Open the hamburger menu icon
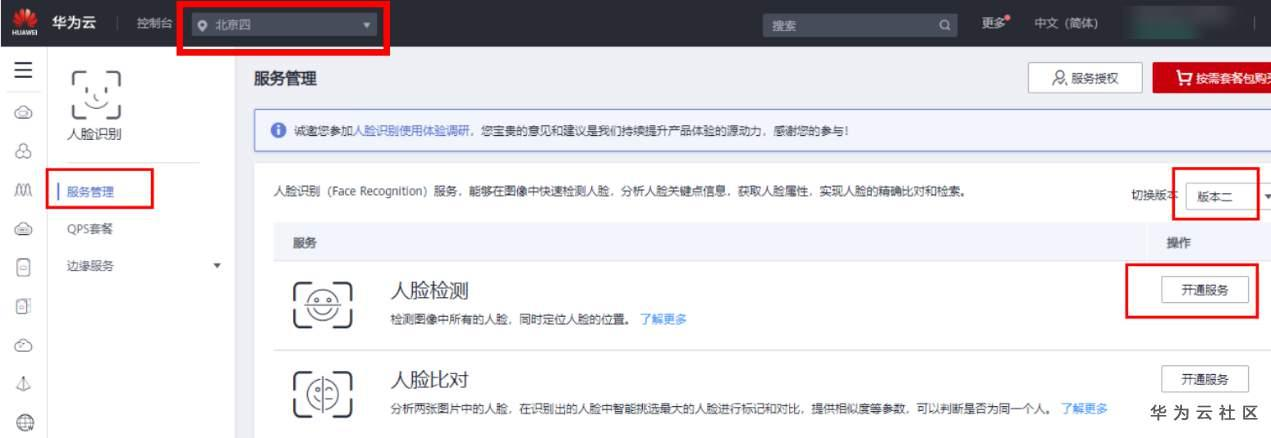This screenshot has height=438, width=1271. 22,71
